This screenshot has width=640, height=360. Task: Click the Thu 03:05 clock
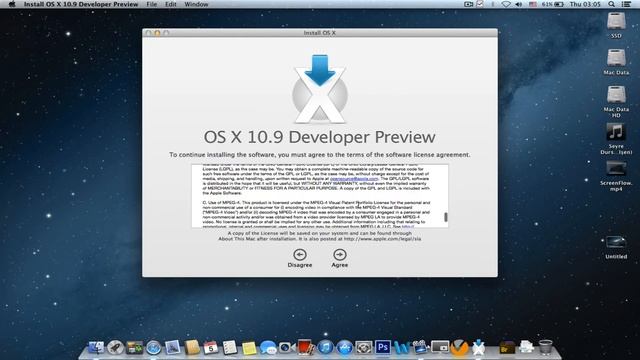pos(585,4)
